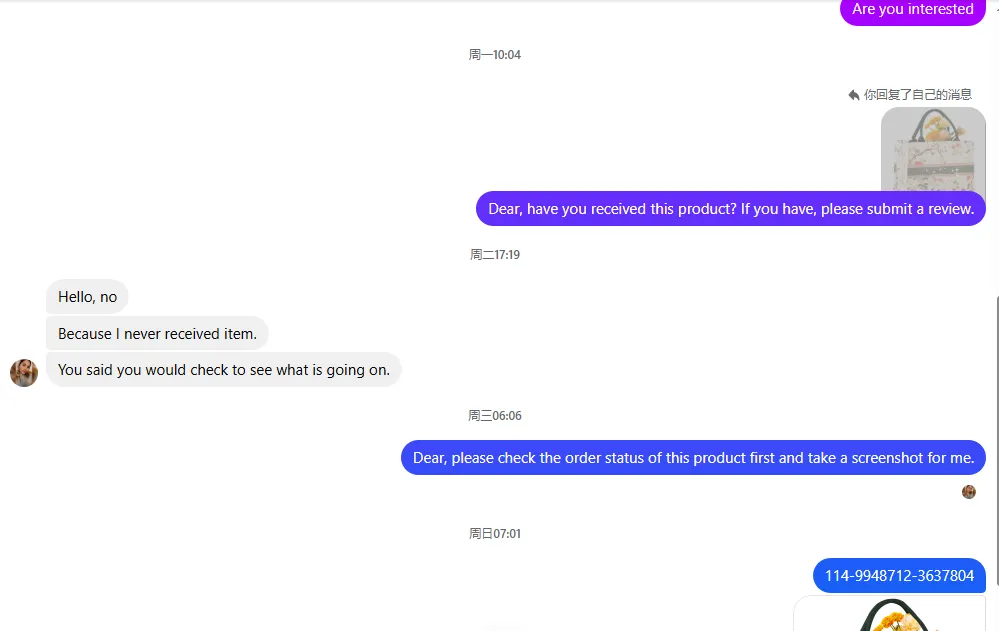Click the "你回复了自己的消息" reply label

point(917,95)
